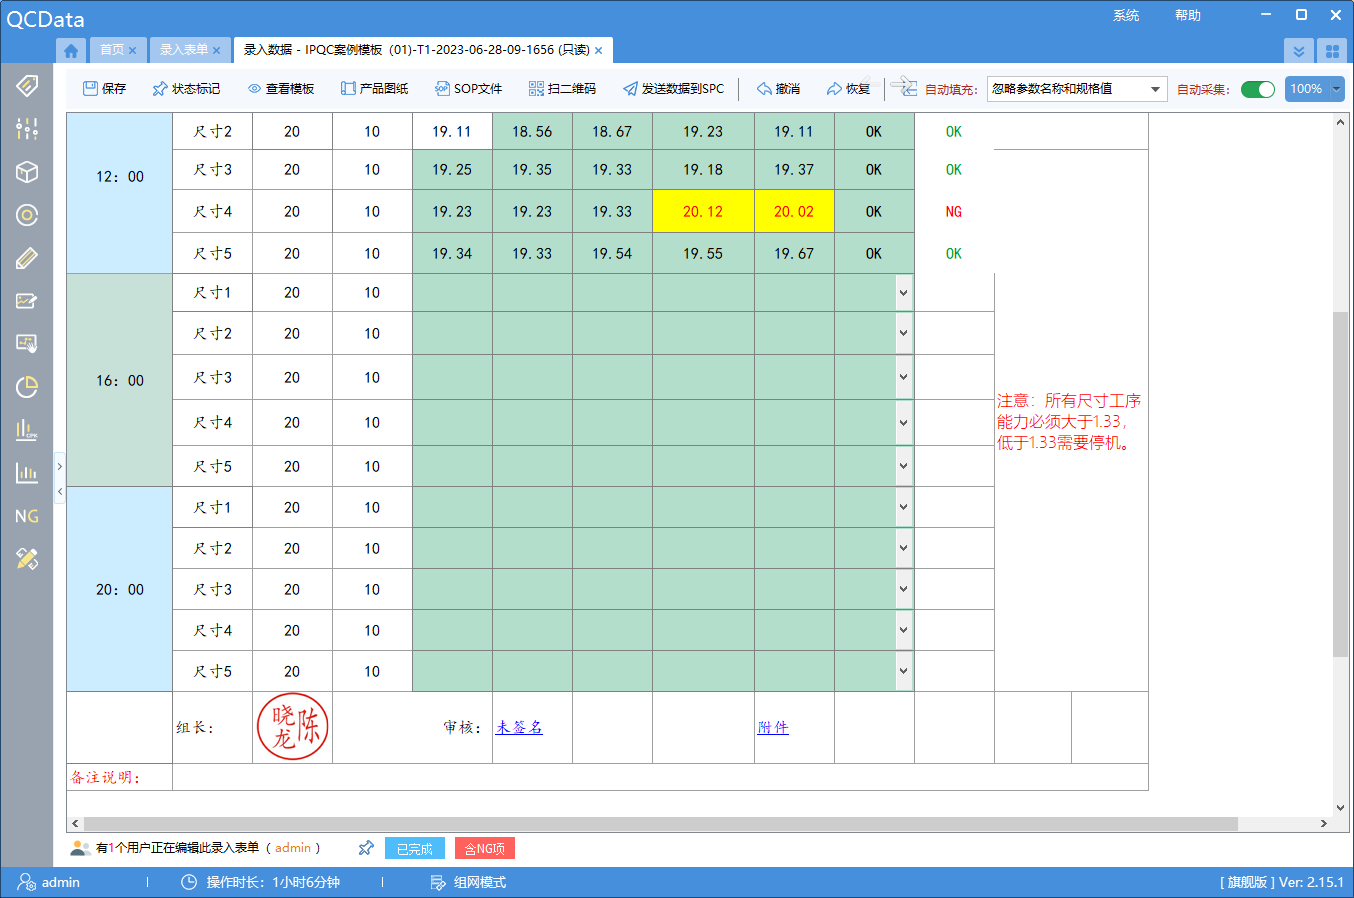Open the result dropdown for 16:00 尺寸1
The height and width of the screenshot is (898, 1354).
tap(904, 293)
